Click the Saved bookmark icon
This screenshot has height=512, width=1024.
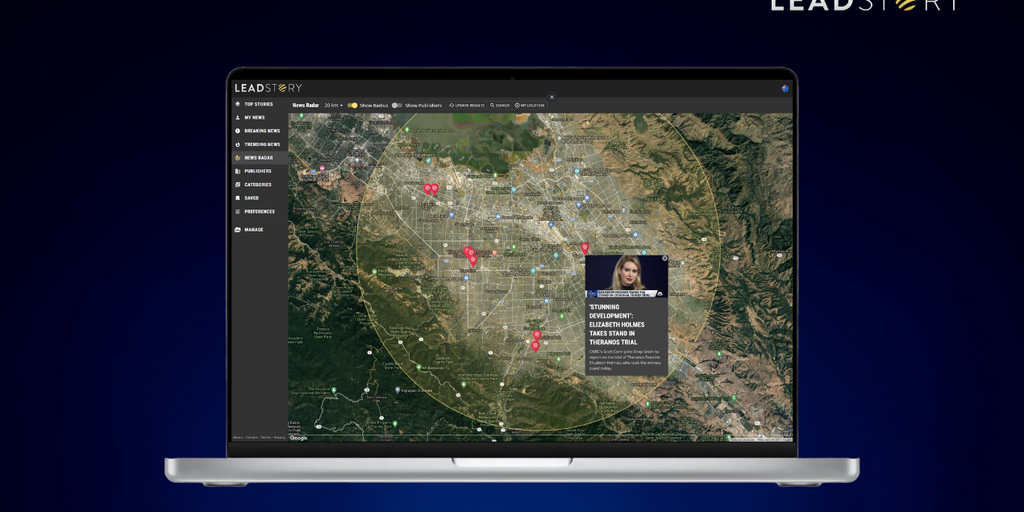tap(238, 198)
